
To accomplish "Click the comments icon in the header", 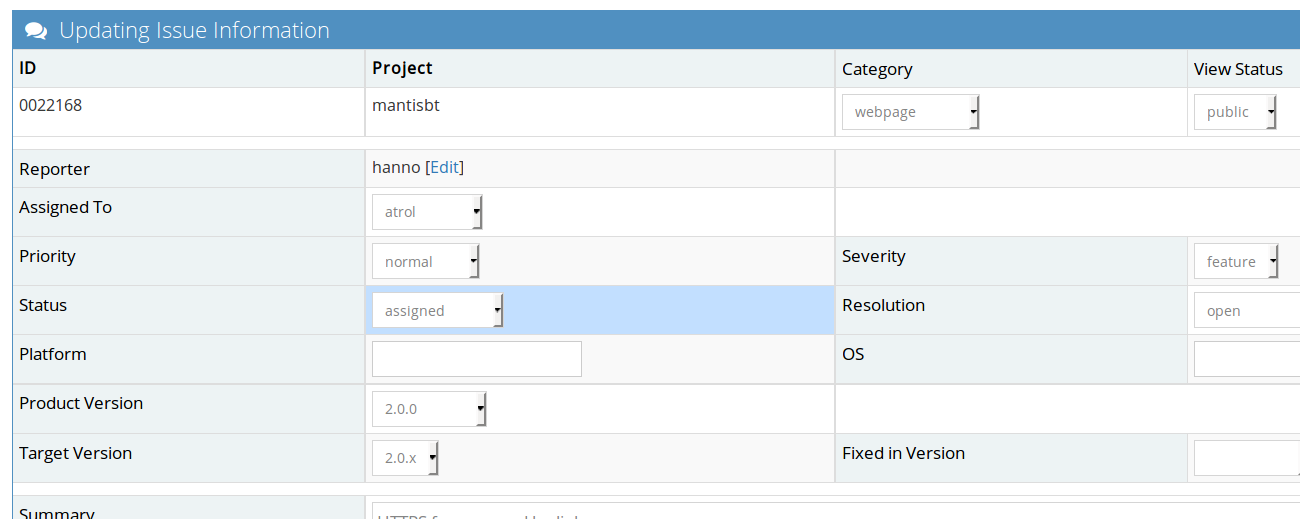I will 36,31.
